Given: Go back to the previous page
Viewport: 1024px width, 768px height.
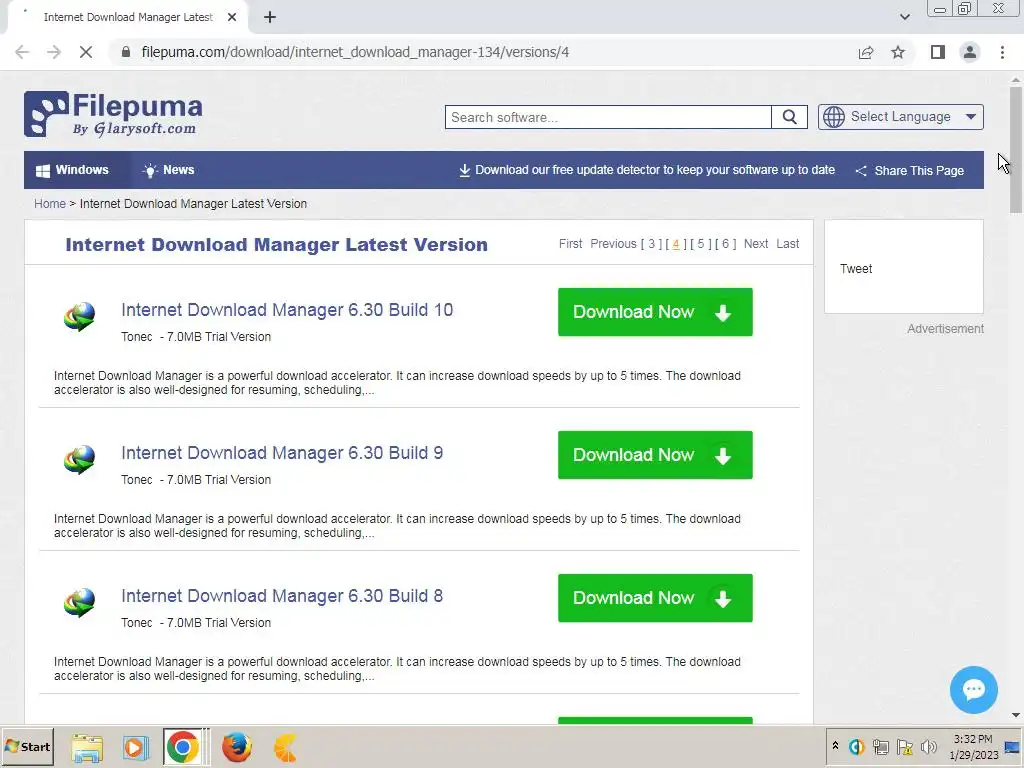Looking at the screenshot, I should pos(22,52).
